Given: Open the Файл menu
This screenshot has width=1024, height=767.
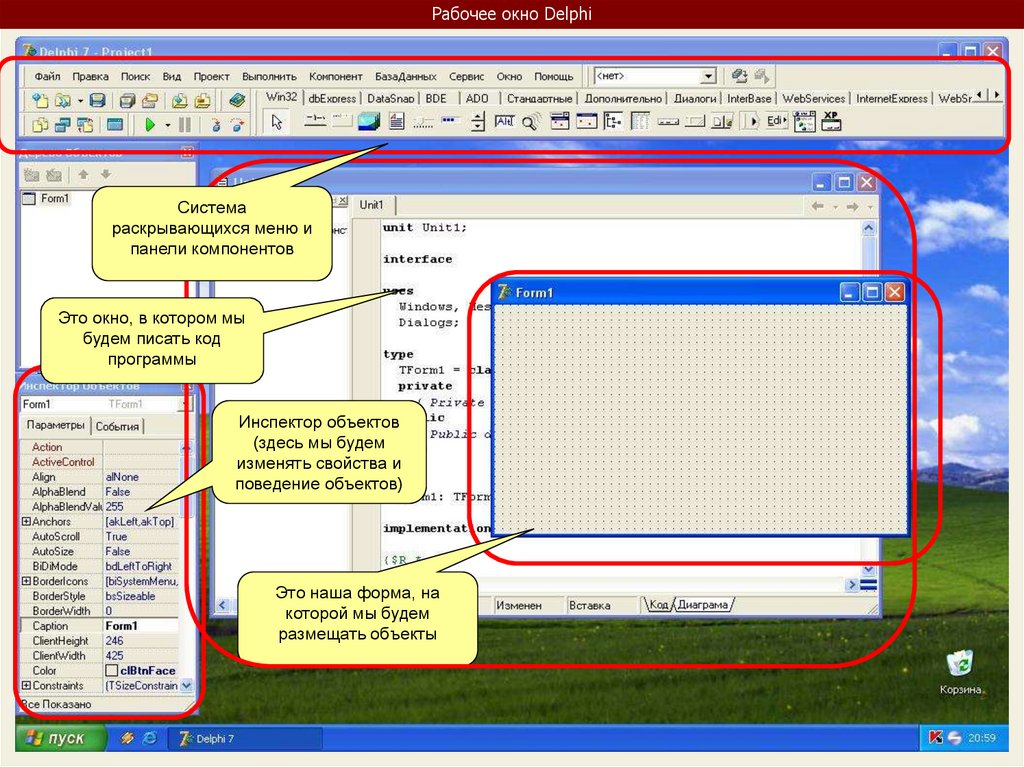Looking at the screenshot, I should [47, 76].
